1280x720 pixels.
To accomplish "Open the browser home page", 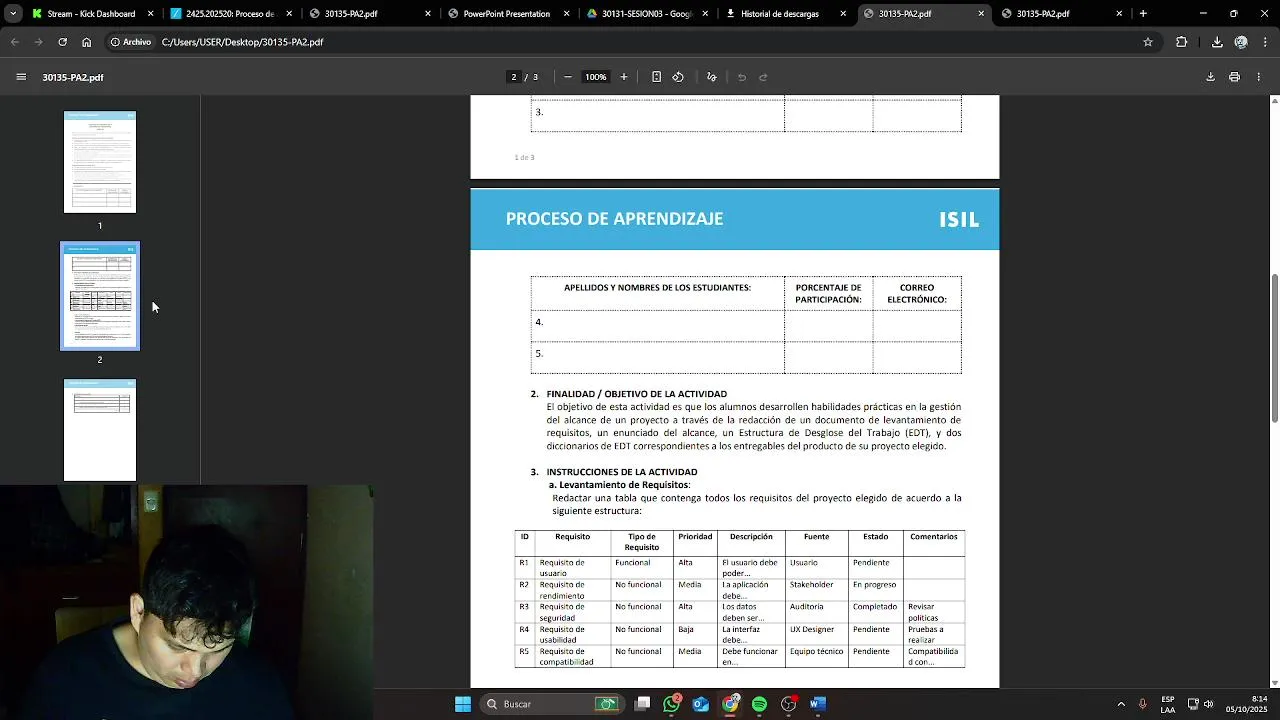I will (87, 42).
